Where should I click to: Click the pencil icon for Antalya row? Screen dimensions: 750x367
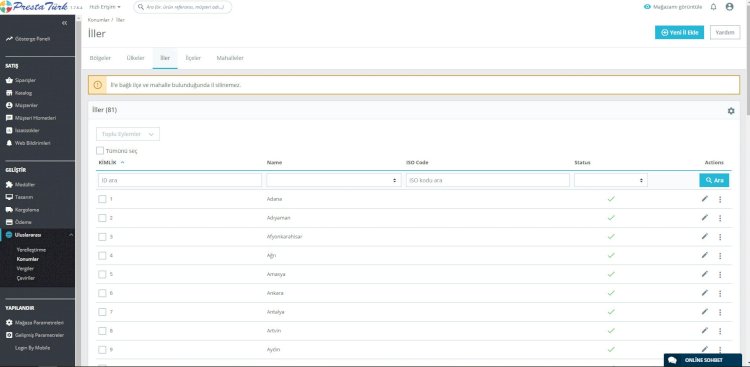tap(705, 312)
